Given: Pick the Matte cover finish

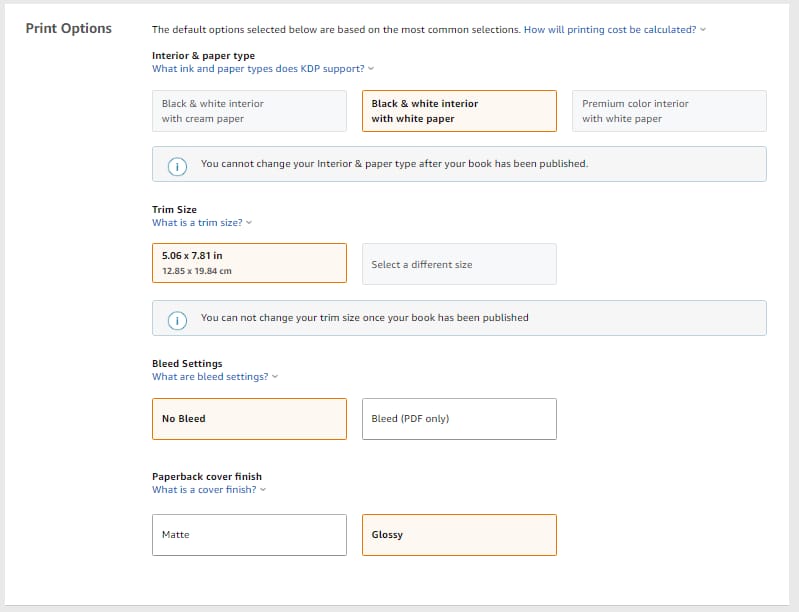Looking at the screenshot, I should (x=249, y=535).
